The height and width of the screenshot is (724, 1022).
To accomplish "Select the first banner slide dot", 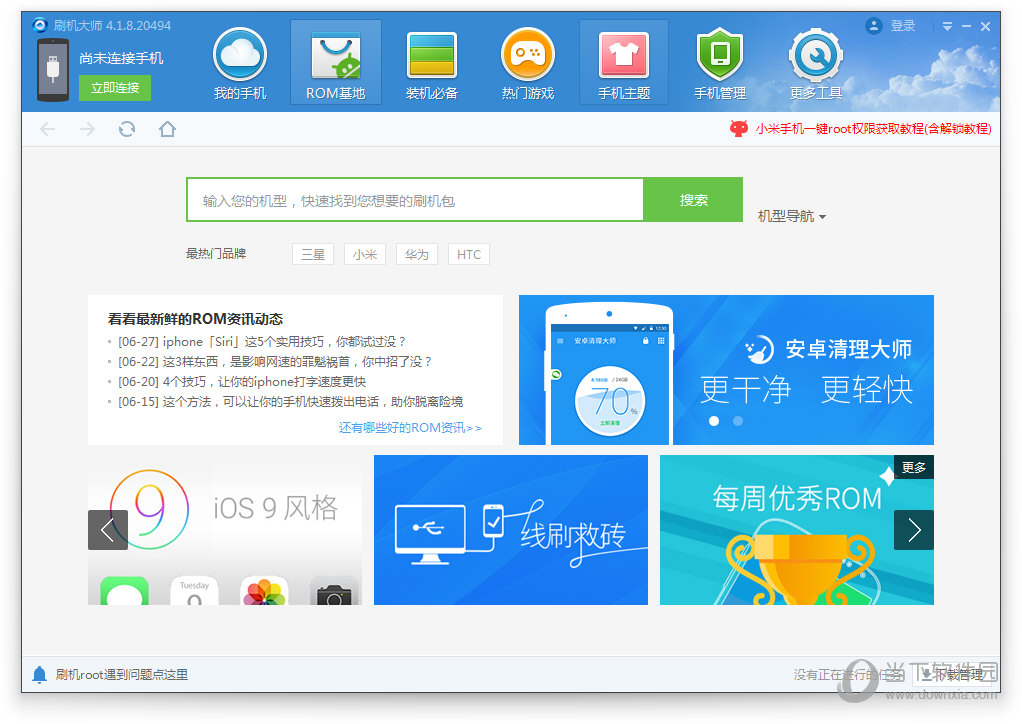I will [714, 421].
